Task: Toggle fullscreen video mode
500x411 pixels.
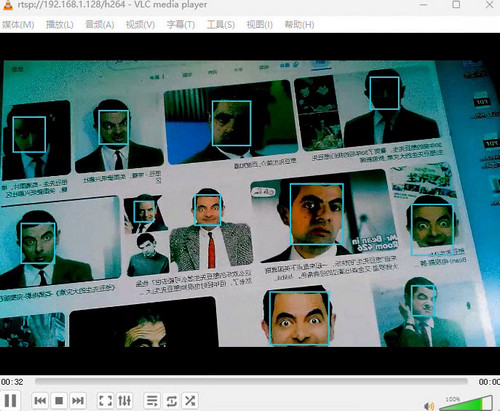Action: click(x=105, y=400)
